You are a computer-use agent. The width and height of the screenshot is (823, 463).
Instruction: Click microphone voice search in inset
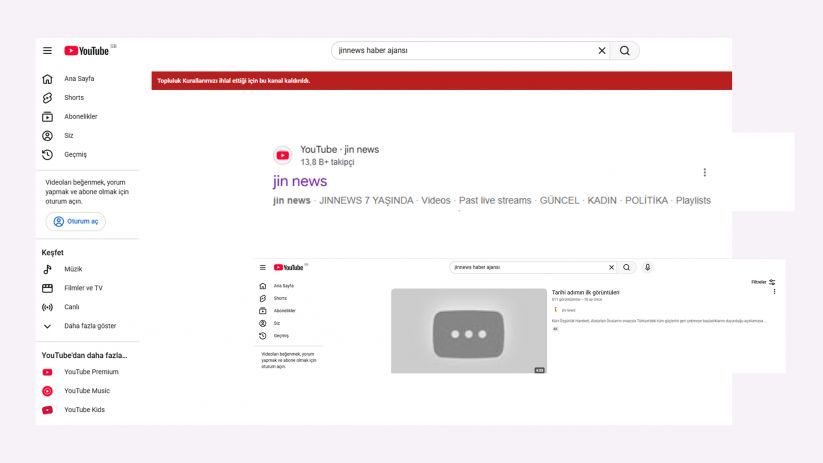648,267
